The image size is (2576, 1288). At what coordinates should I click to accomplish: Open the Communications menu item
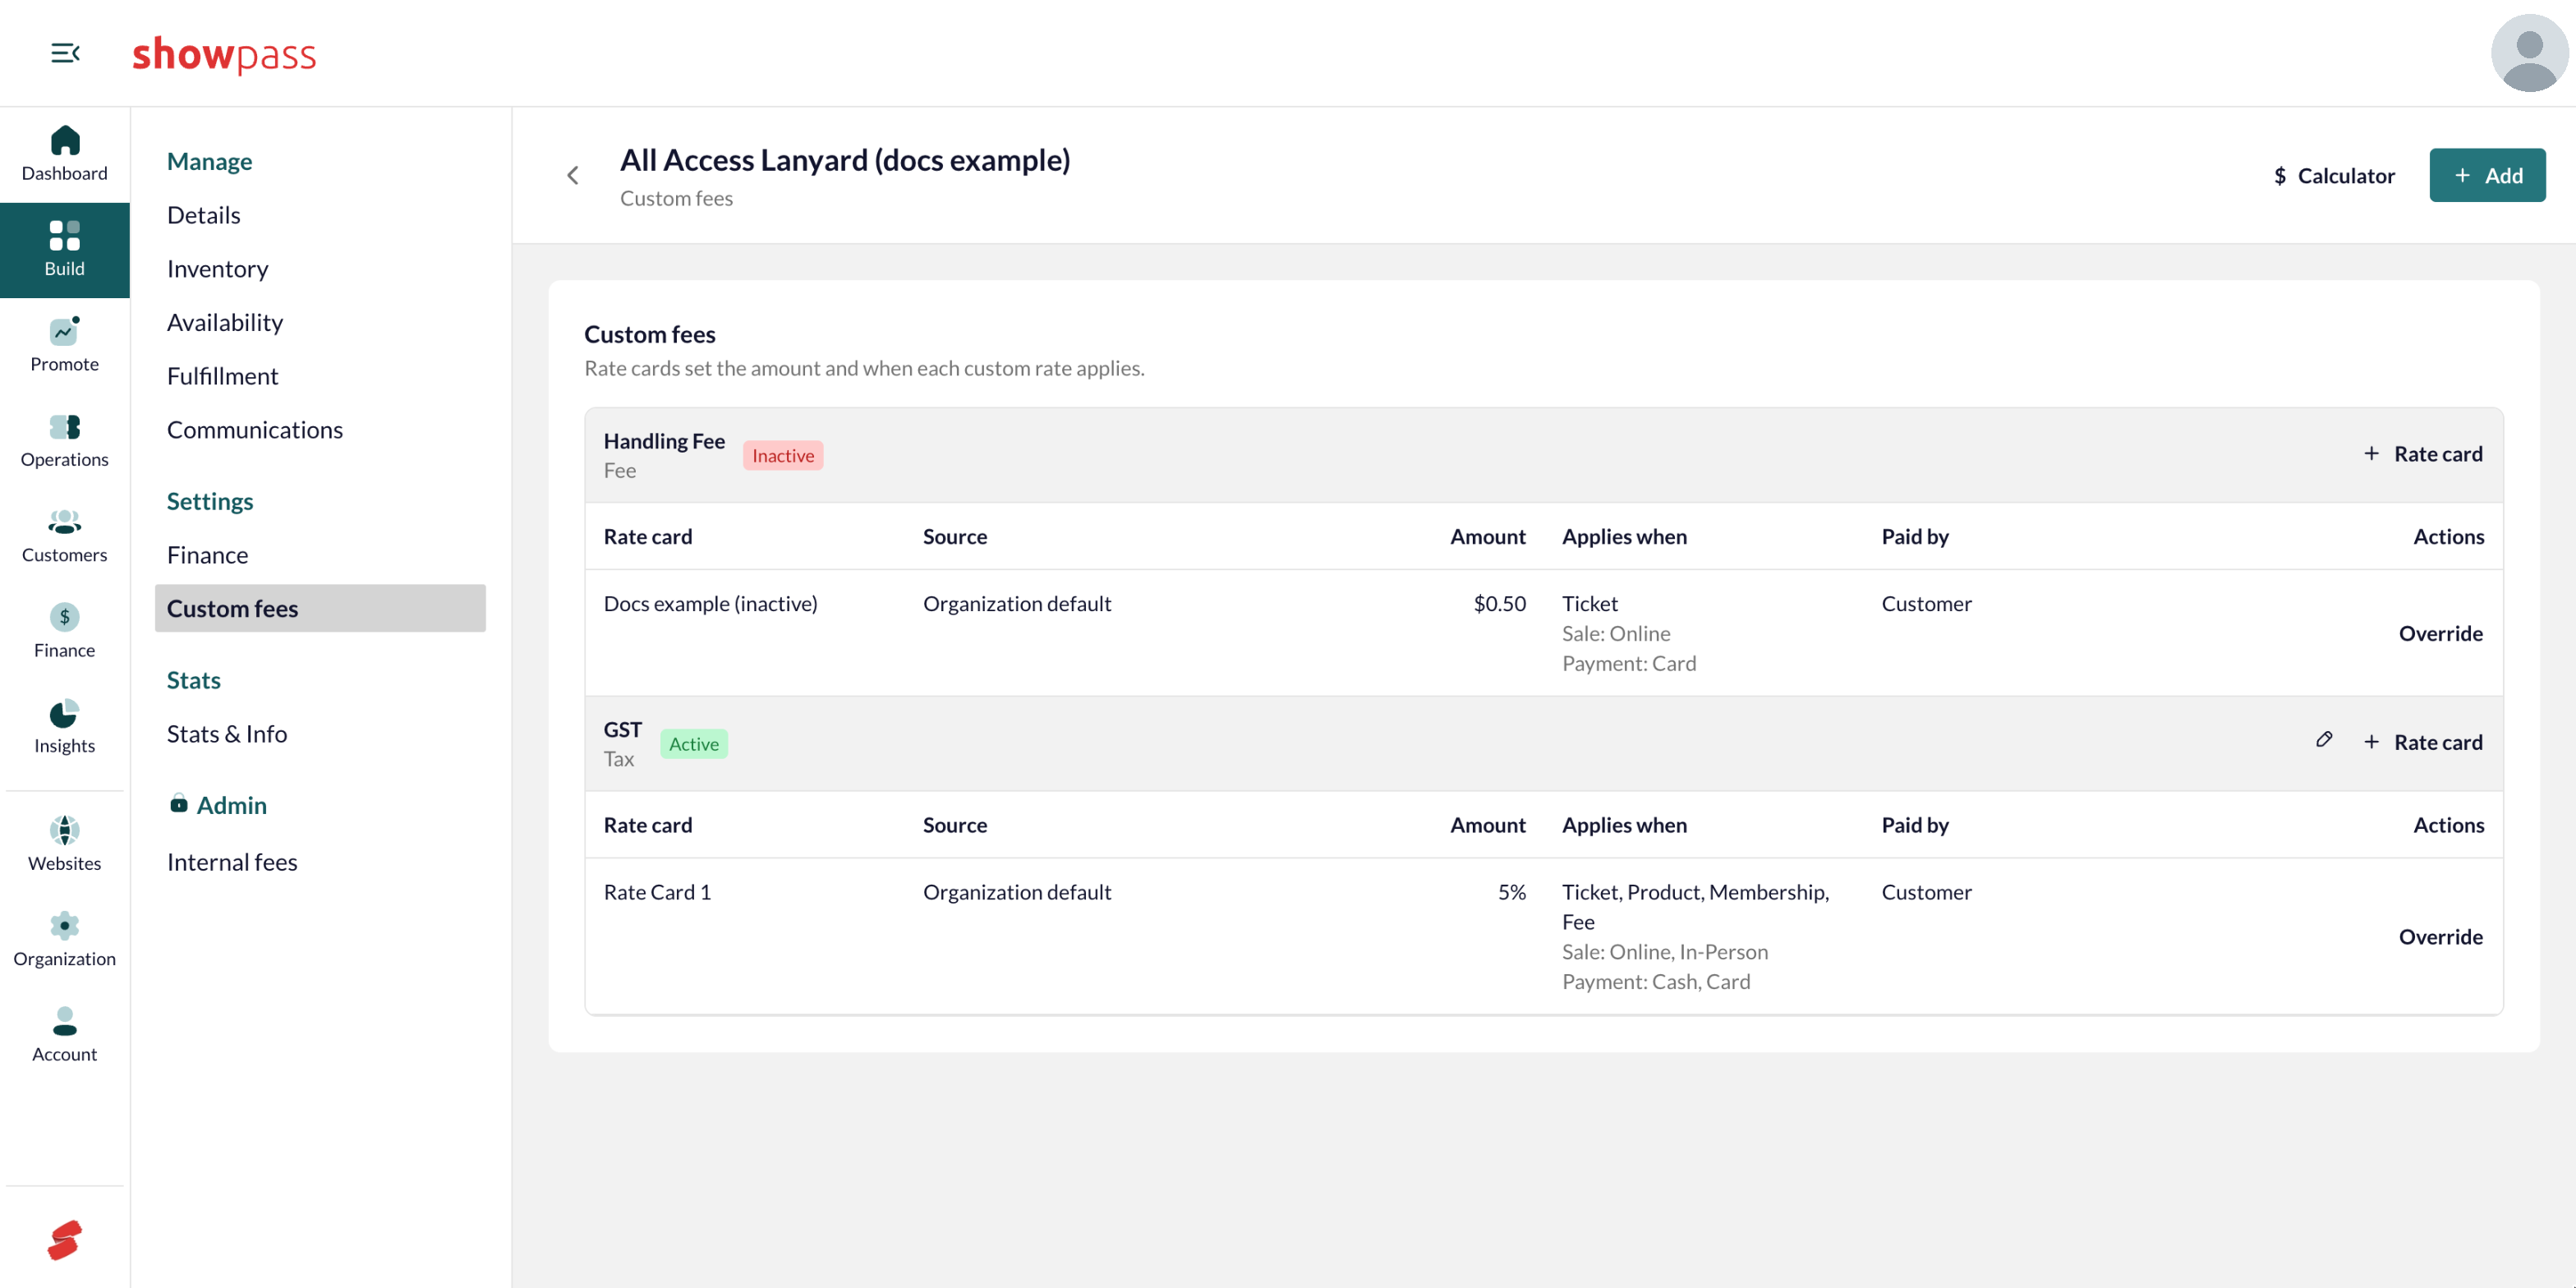(x=255, y=430)
